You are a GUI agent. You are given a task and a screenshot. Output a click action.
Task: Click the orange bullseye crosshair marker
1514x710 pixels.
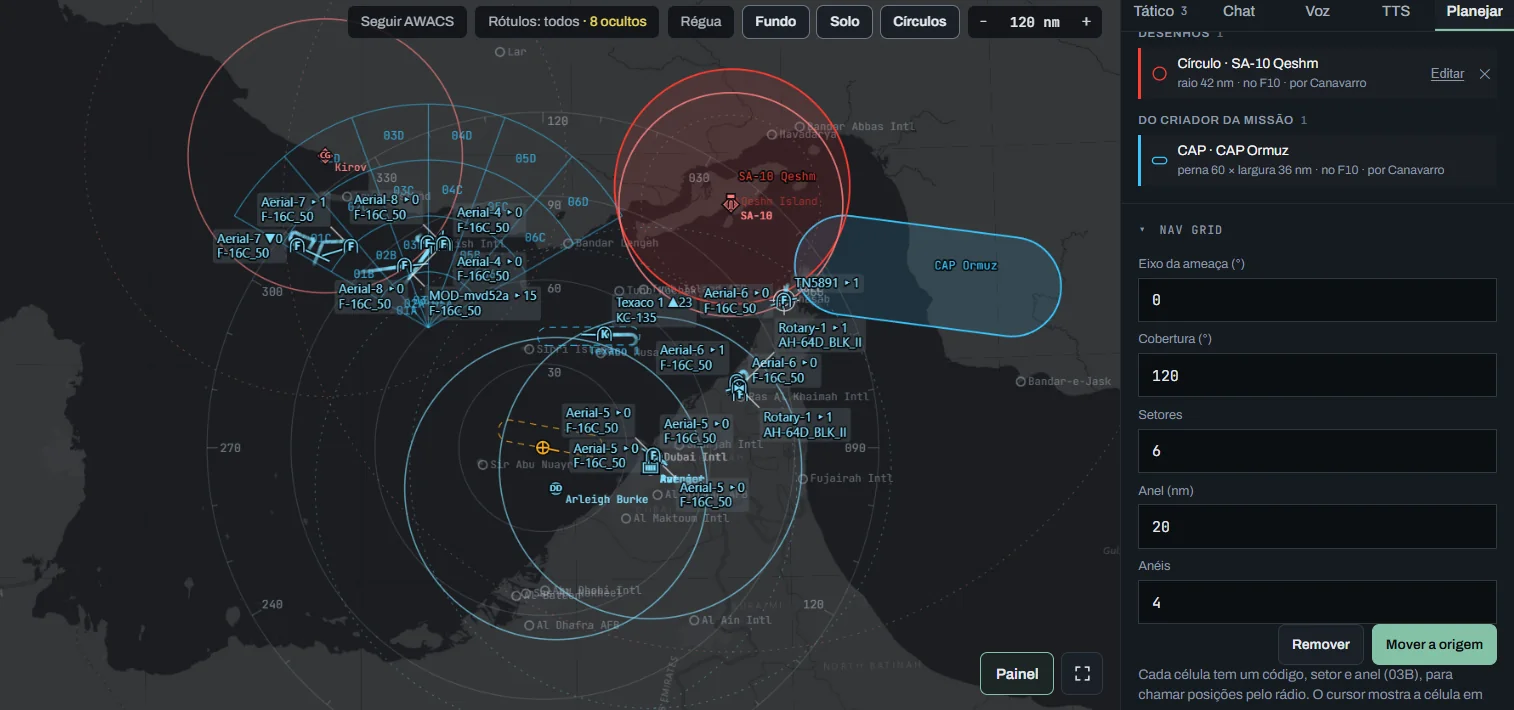pyautogui.click(x=543, y=448)
